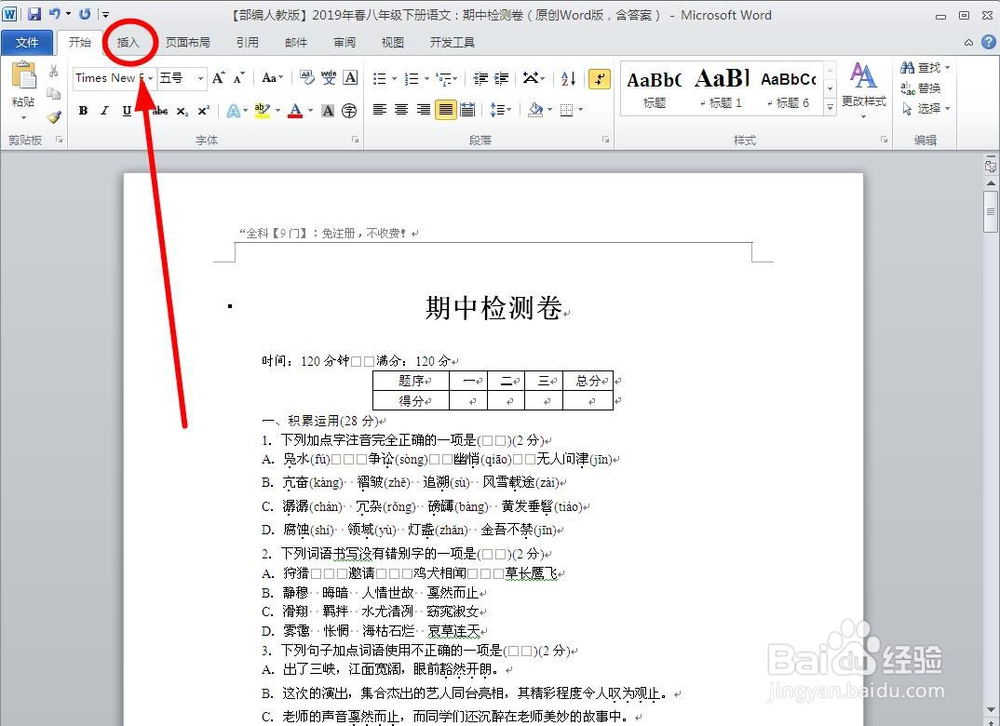1000x726 pixels.
Task: Apply bold formatting to selected text
Action: coord(83,110)
